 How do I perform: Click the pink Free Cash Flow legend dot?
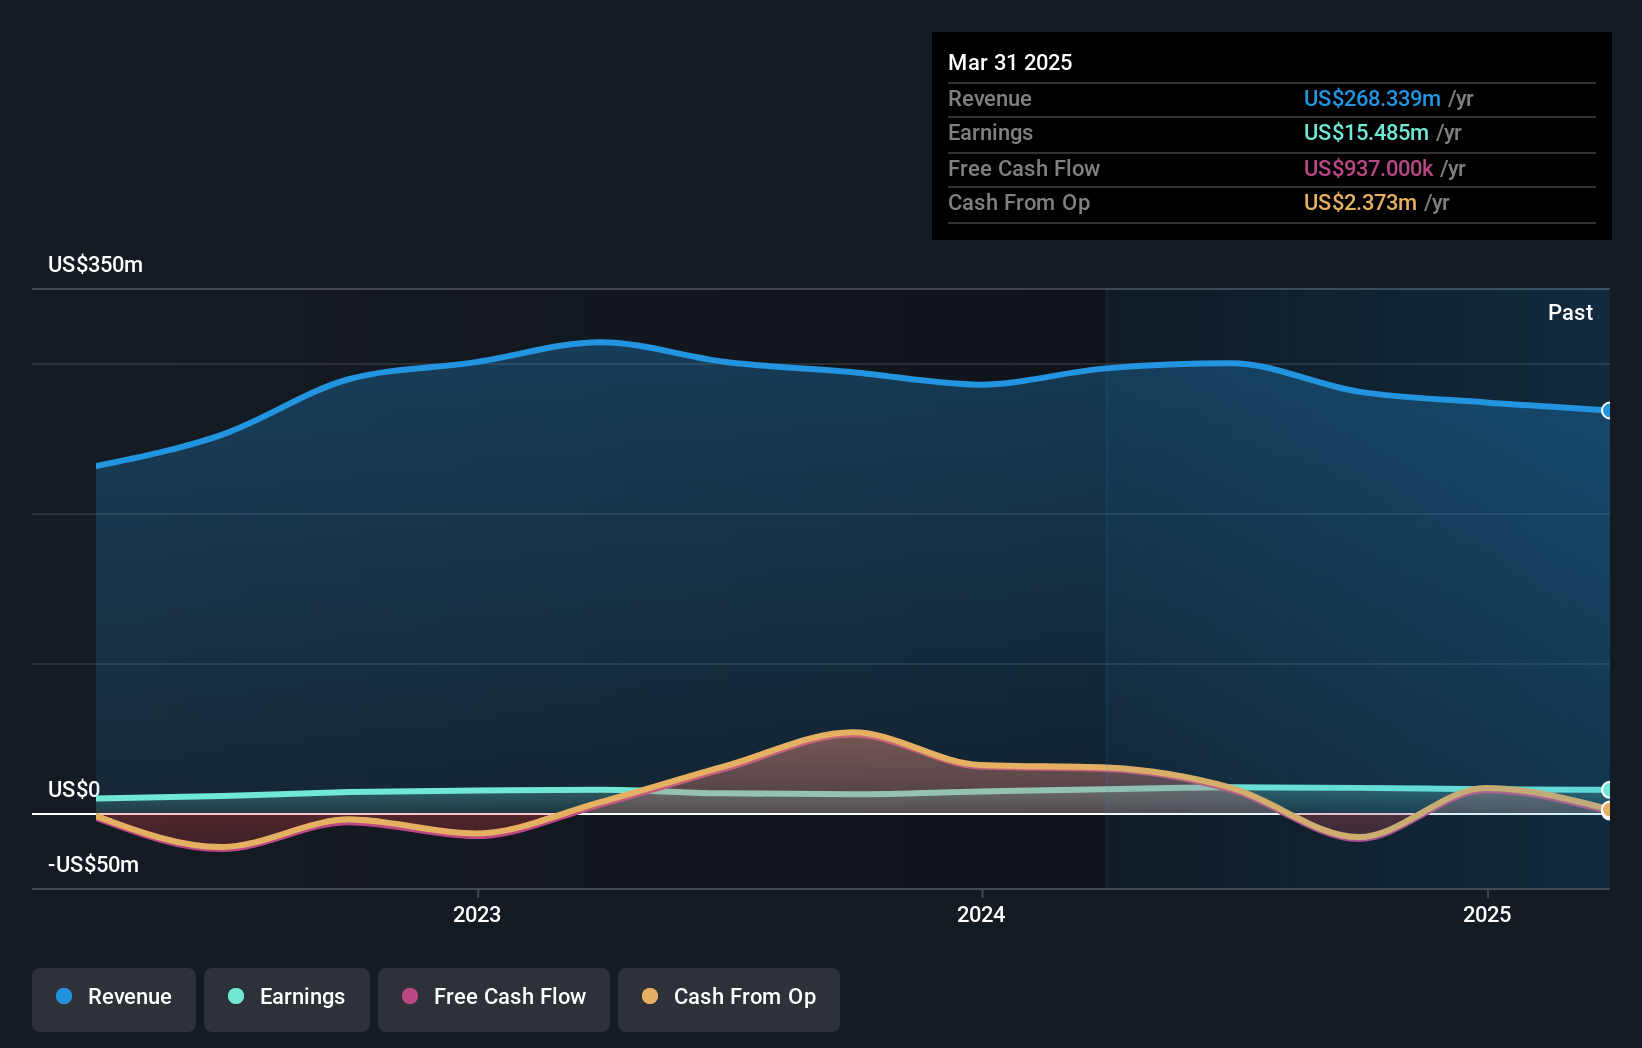click(410, 996)
